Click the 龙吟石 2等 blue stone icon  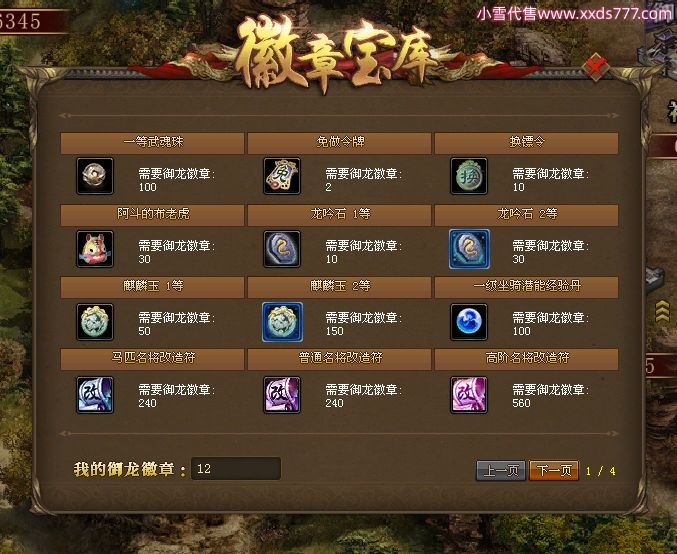(469, 249)
